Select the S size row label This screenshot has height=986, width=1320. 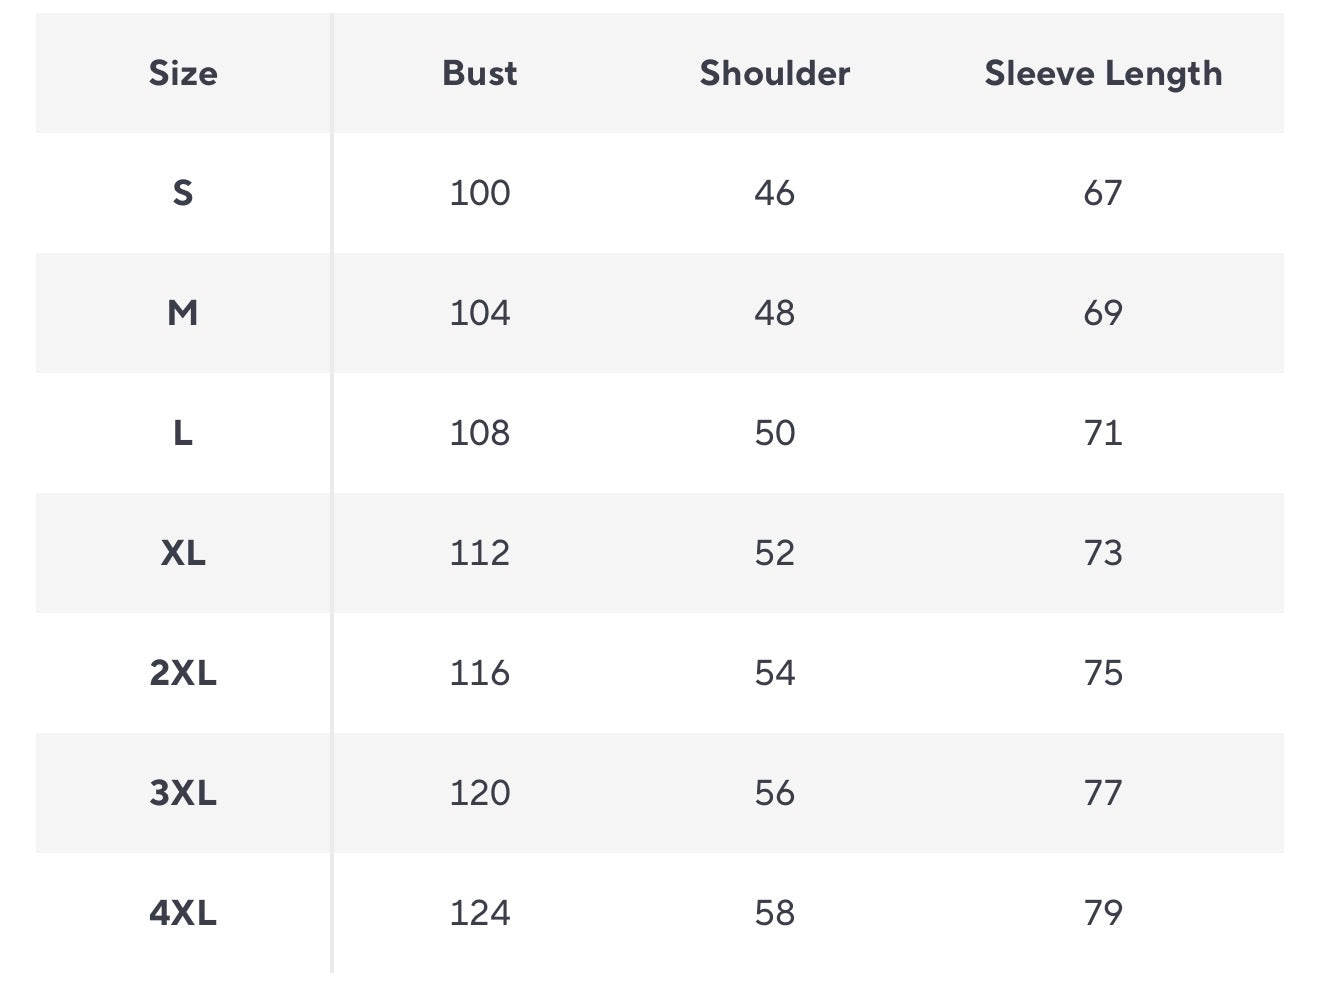[x=183, y=192]
